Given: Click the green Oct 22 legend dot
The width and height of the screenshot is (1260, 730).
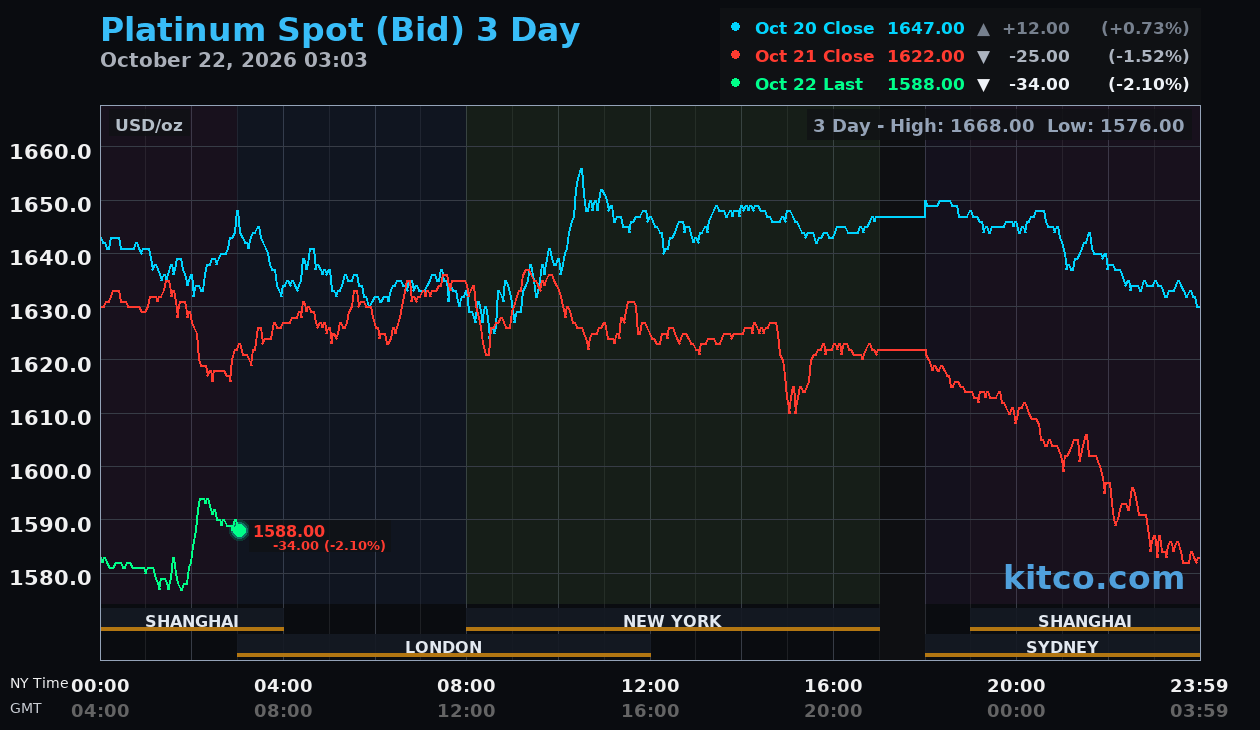Looking at the screenshot, I should pos(736,83).
